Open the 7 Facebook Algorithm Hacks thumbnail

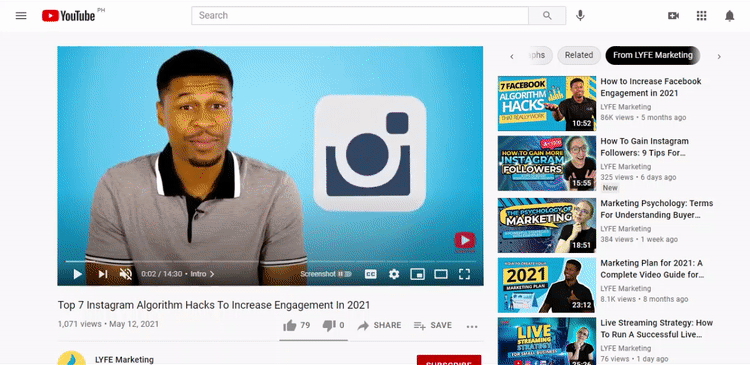(547, 103)
